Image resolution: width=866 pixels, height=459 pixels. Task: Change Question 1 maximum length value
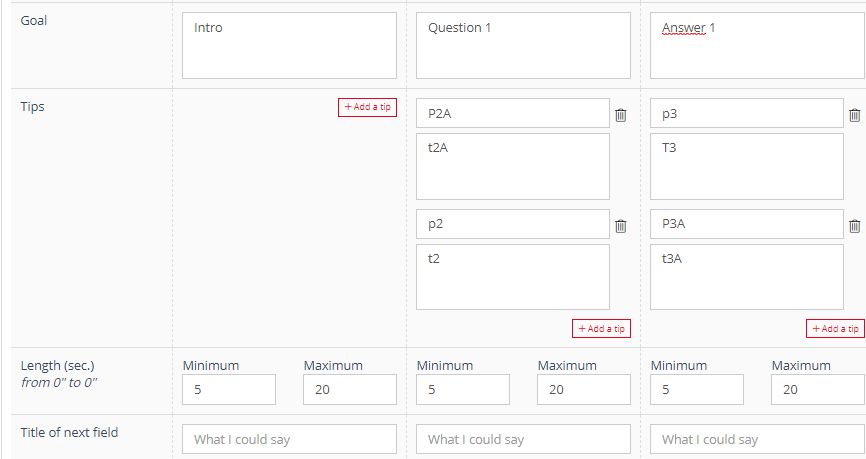[x=584, y=389]
